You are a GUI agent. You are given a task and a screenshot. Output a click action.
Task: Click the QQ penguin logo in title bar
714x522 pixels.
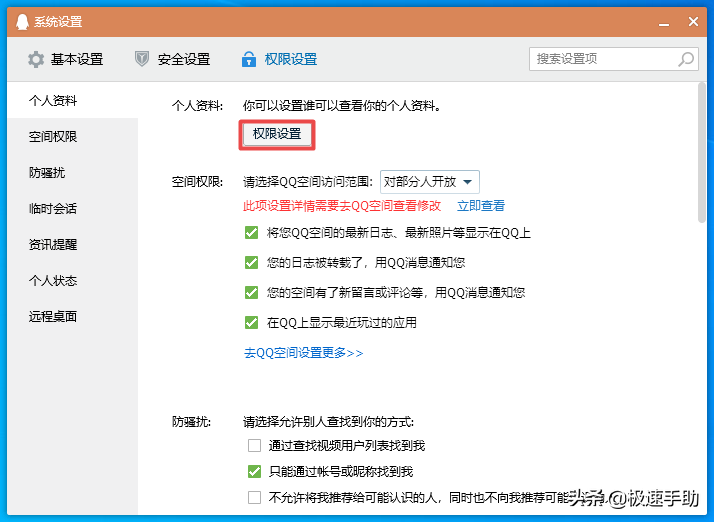tap(22, 21)
